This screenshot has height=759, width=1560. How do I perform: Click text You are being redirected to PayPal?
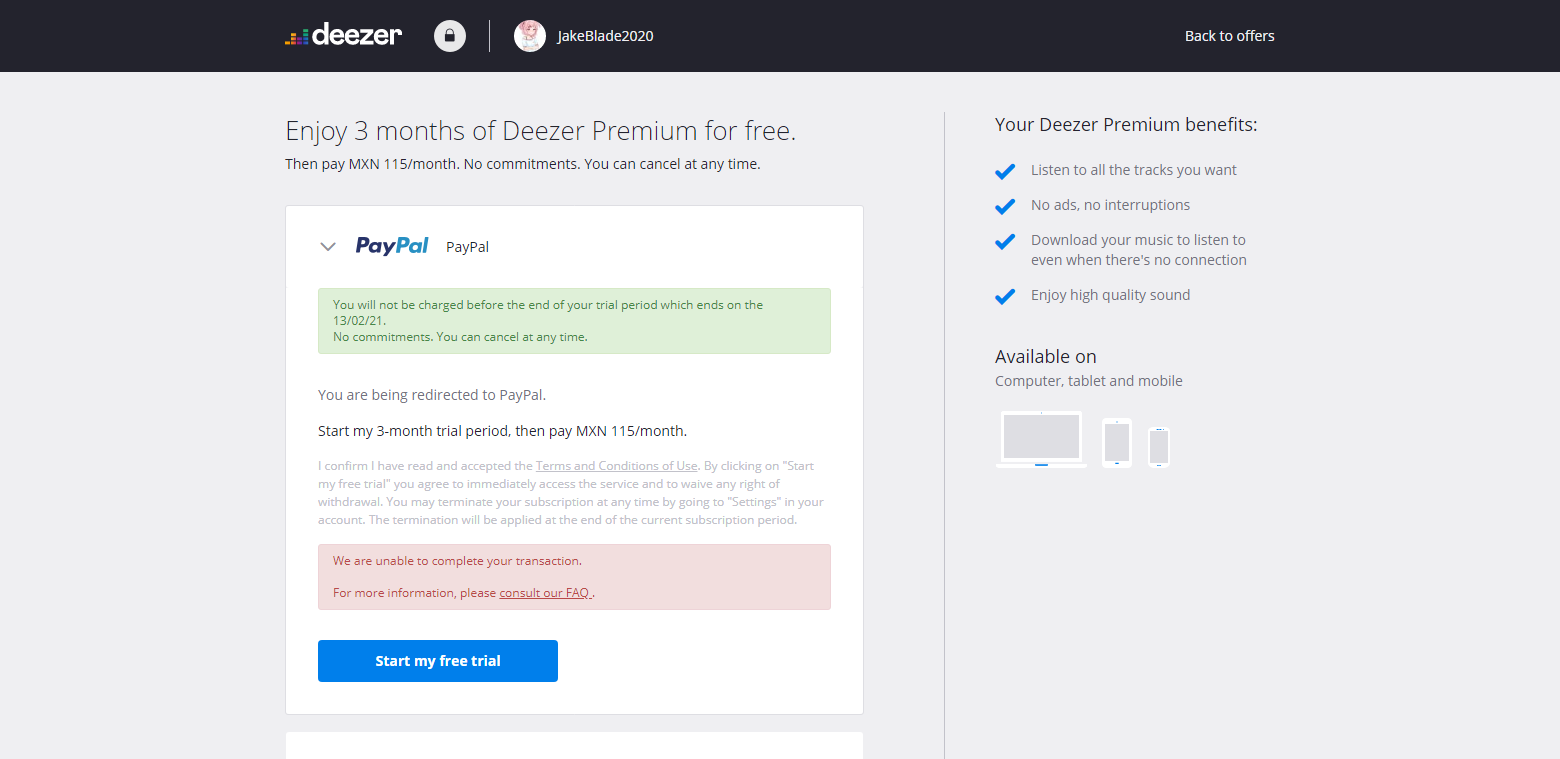click(x=432, y=395)
